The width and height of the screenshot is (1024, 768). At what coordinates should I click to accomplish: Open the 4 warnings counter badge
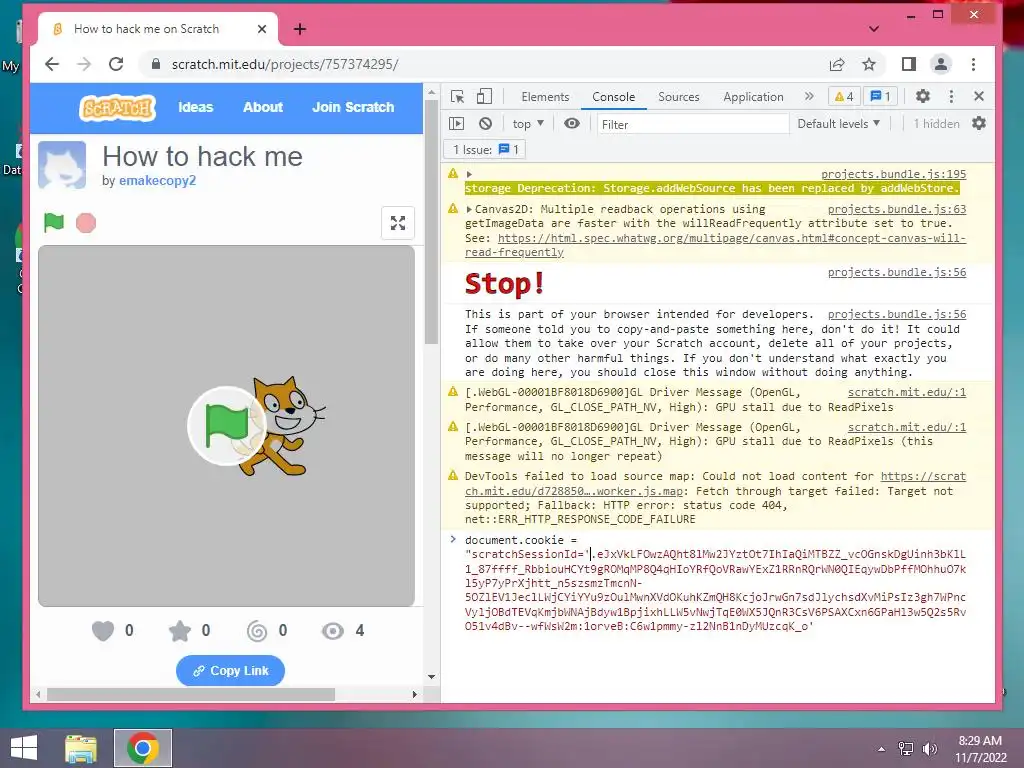coord(844,97)
